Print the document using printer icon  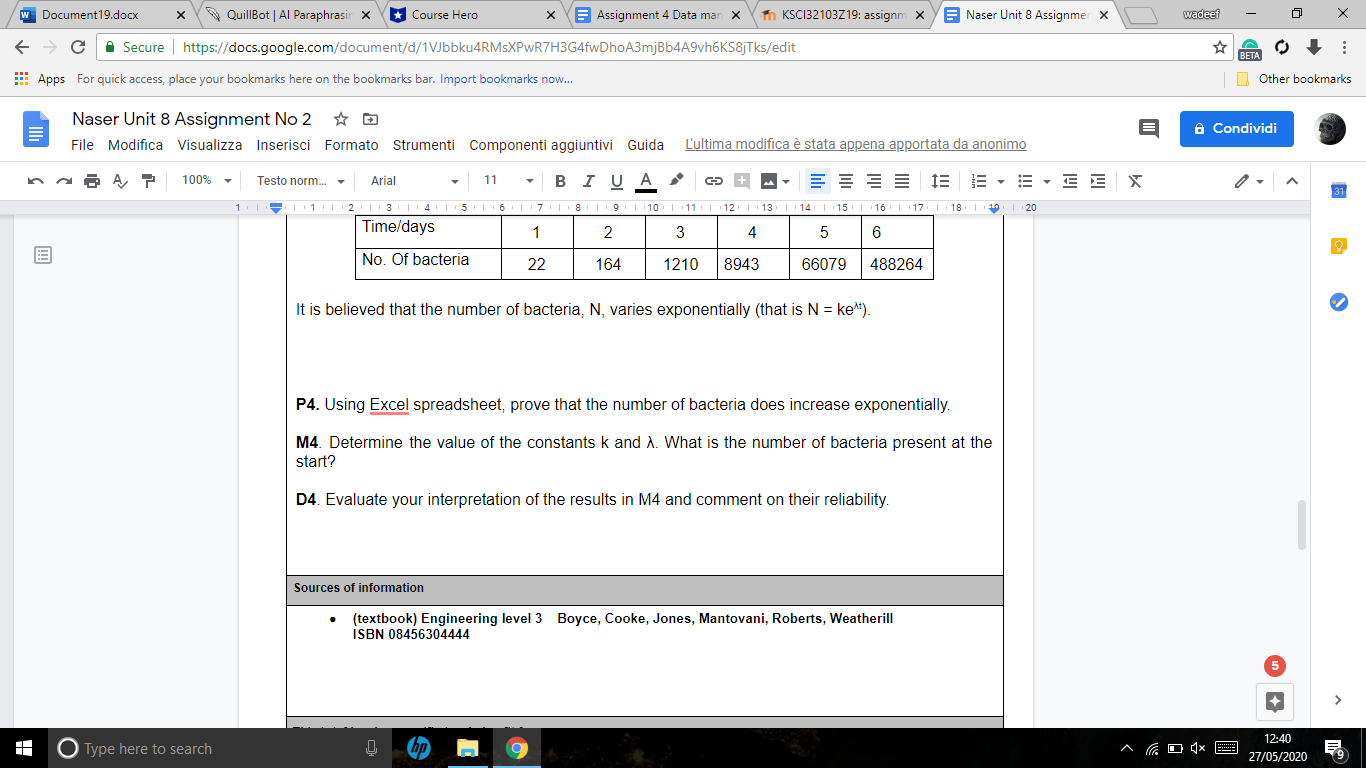92,181
